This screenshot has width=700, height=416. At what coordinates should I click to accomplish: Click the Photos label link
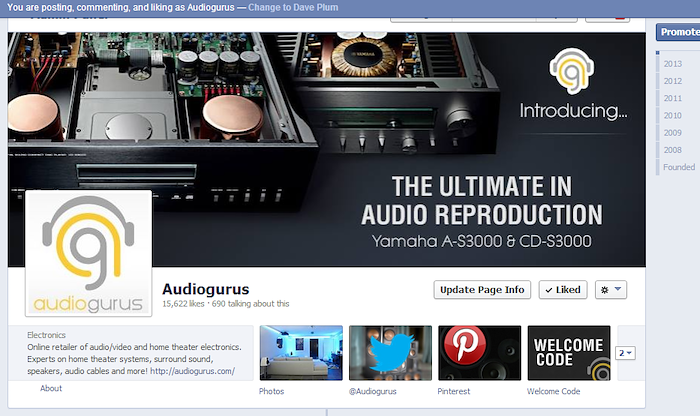(271, 391)
